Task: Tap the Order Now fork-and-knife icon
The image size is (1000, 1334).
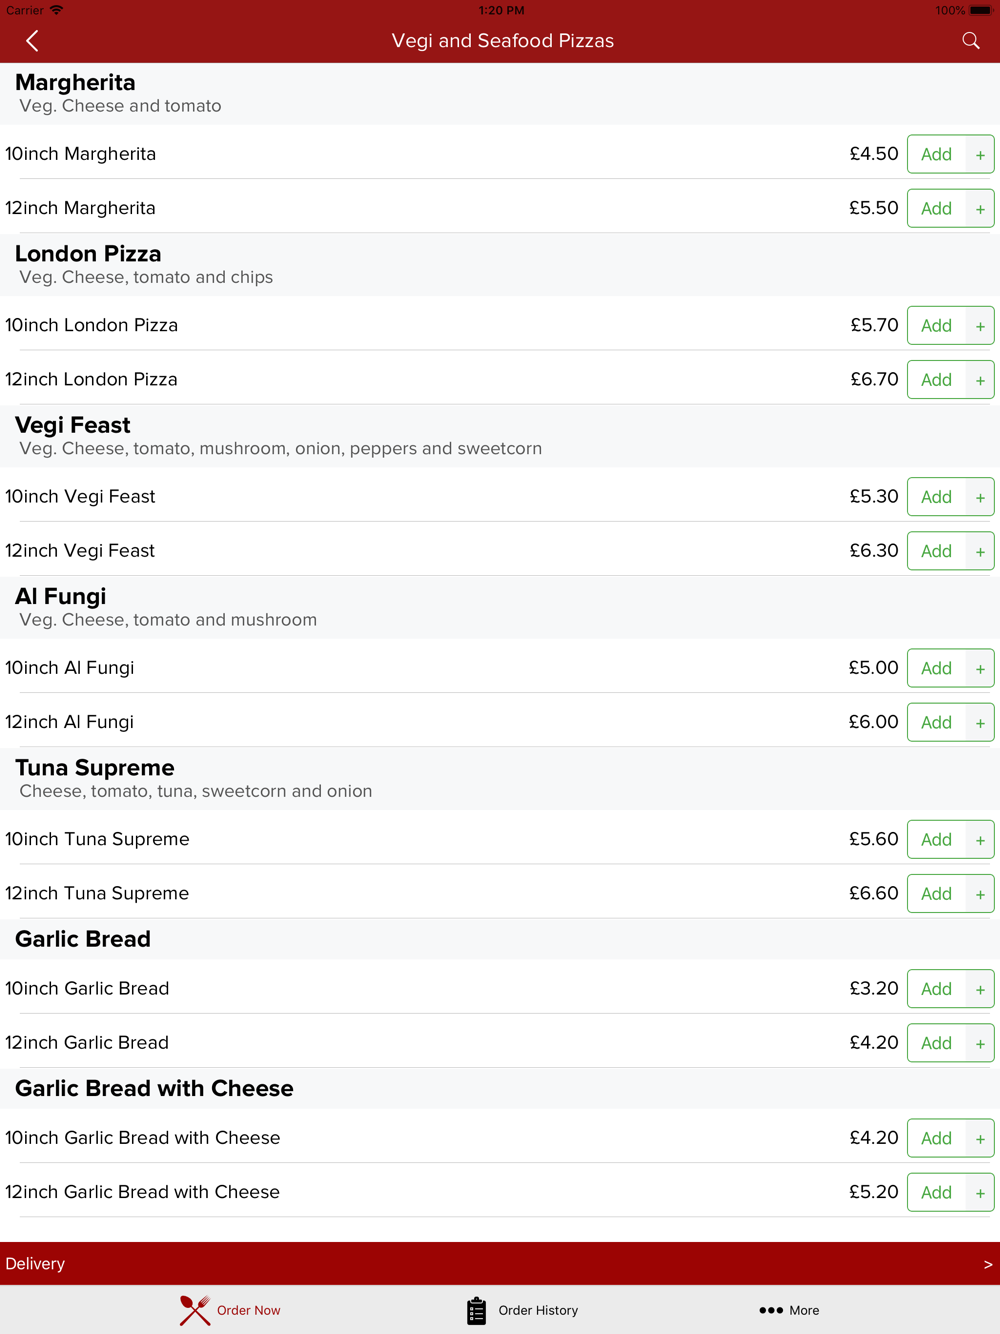Action: (195, 1310)
